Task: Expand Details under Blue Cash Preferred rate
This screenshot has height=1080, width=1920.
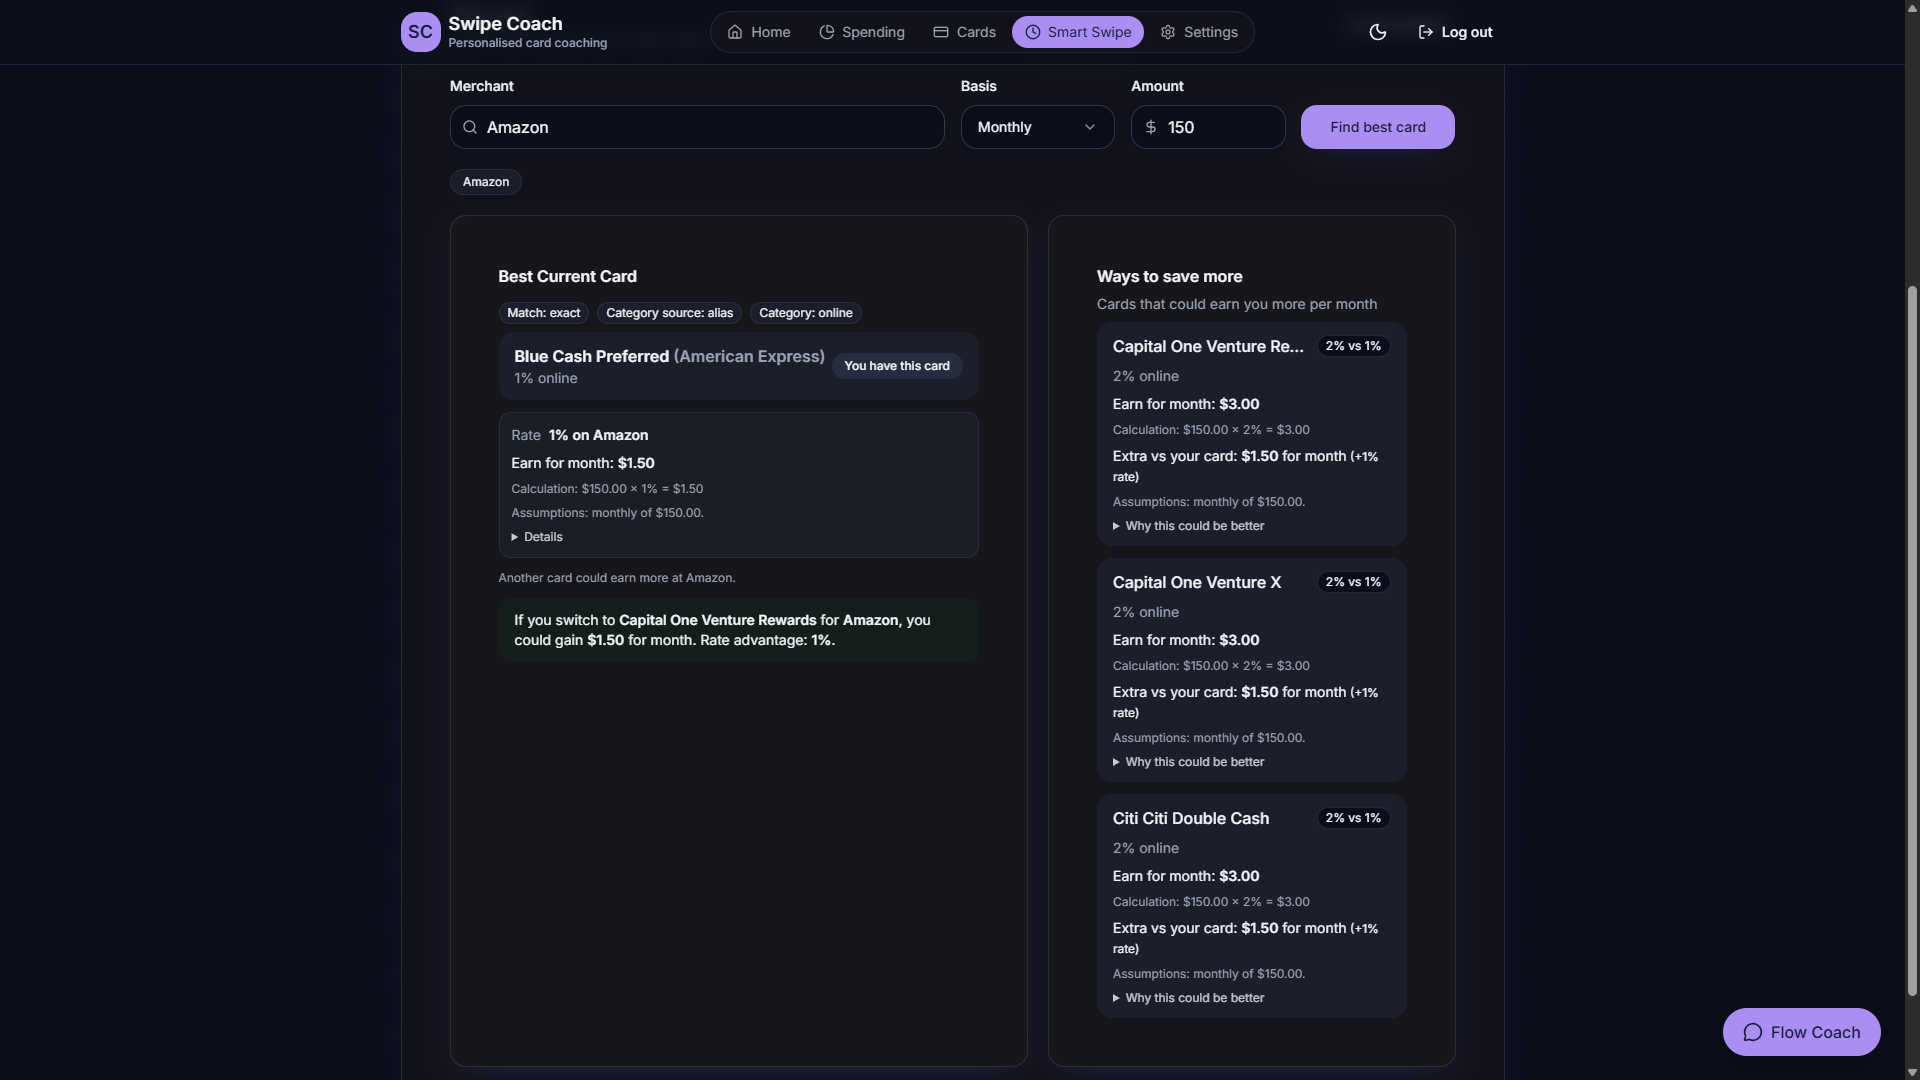Action: [x=538, y=537]
